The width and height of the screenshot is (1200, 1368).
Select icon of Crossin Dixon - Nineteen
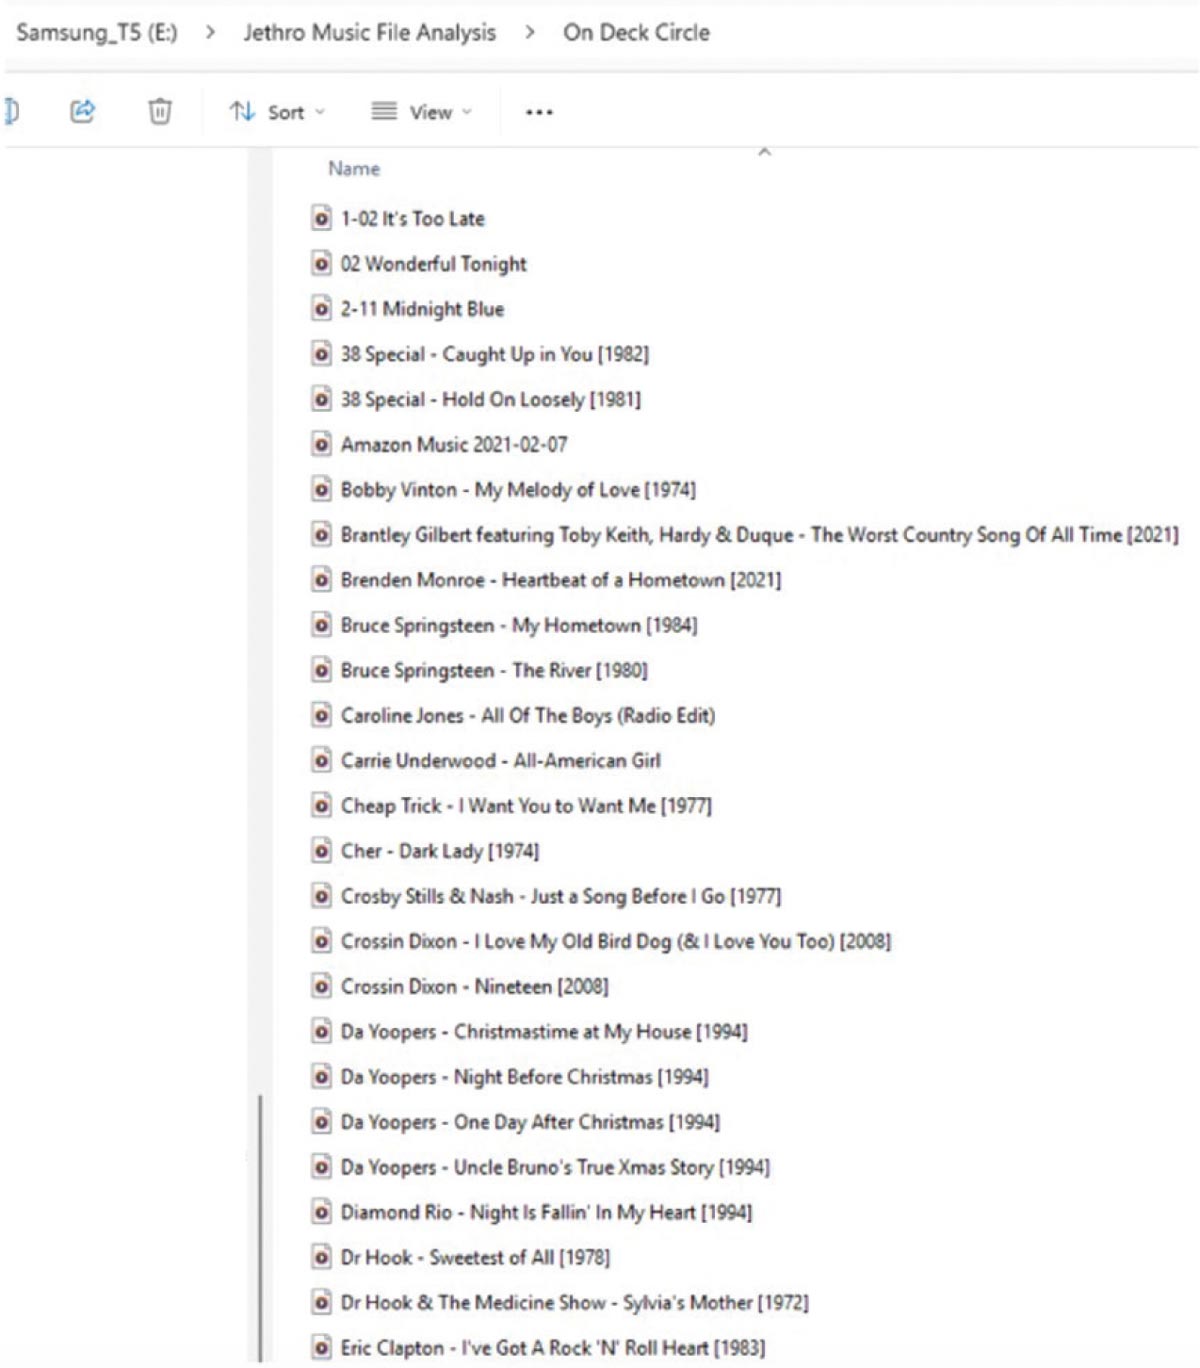coord(321,986)
